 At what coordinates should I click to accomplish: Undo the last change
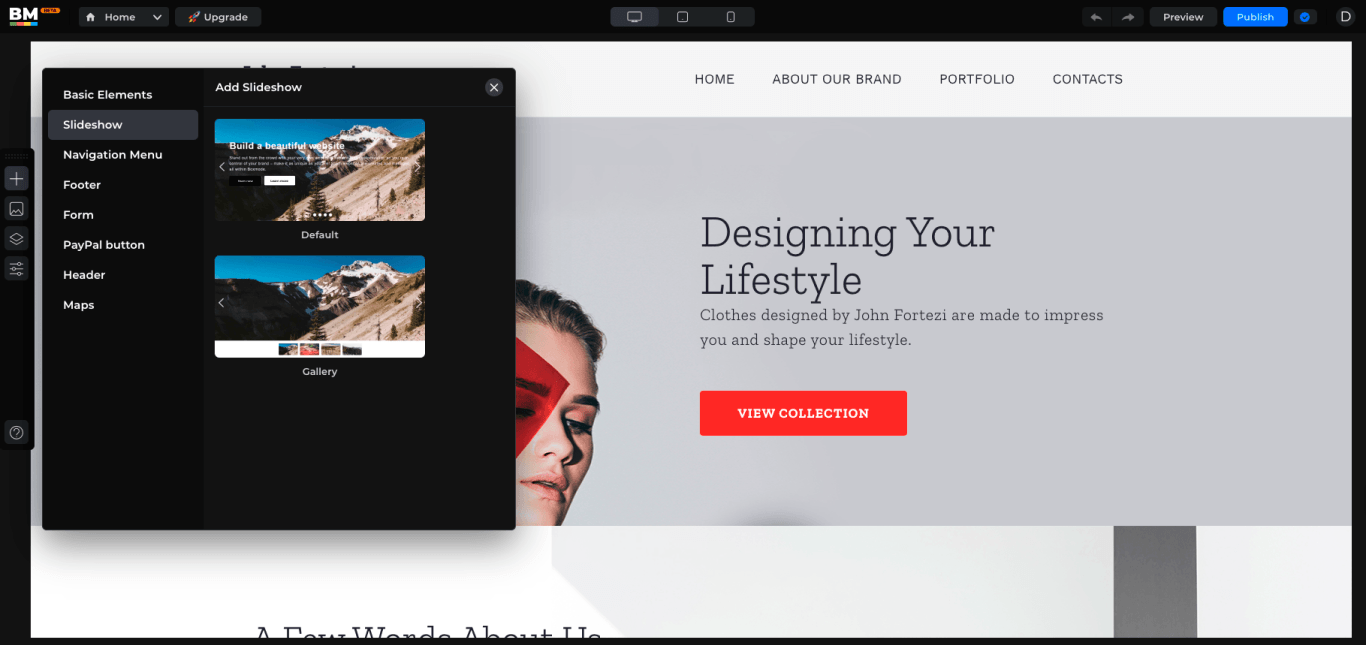(1095, 16)
